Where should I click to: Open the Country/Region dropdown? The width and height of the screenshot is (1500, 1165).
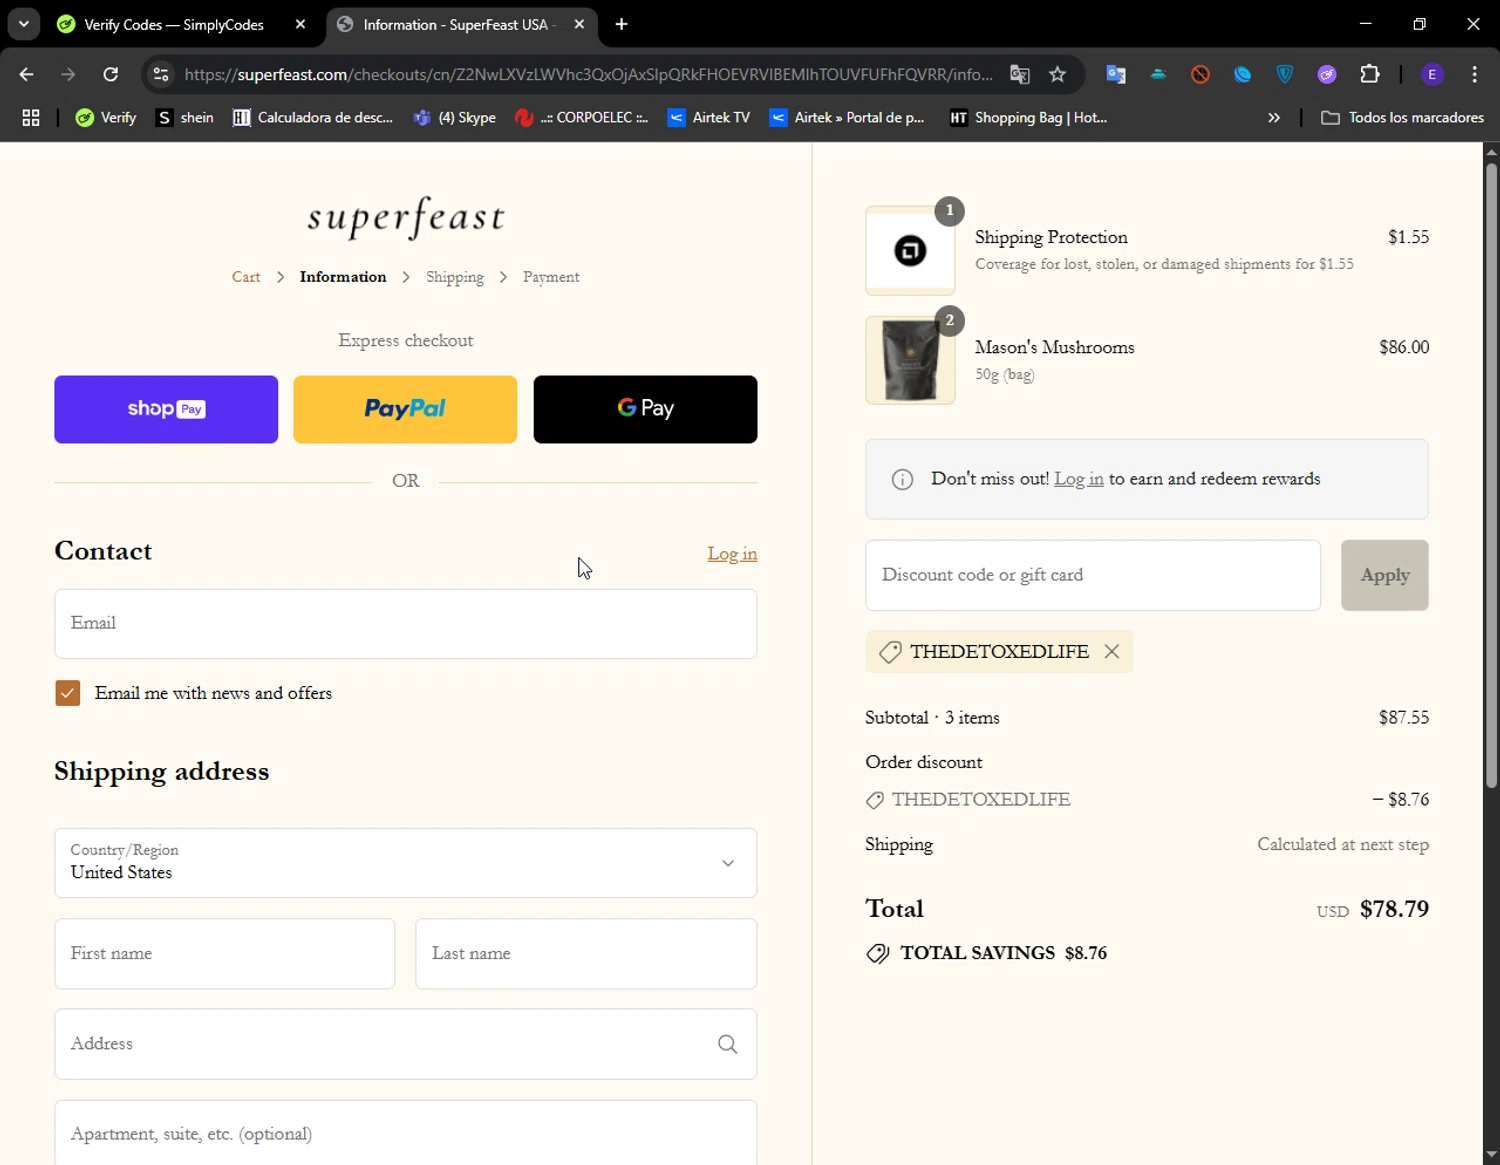(x=405, y=863)
